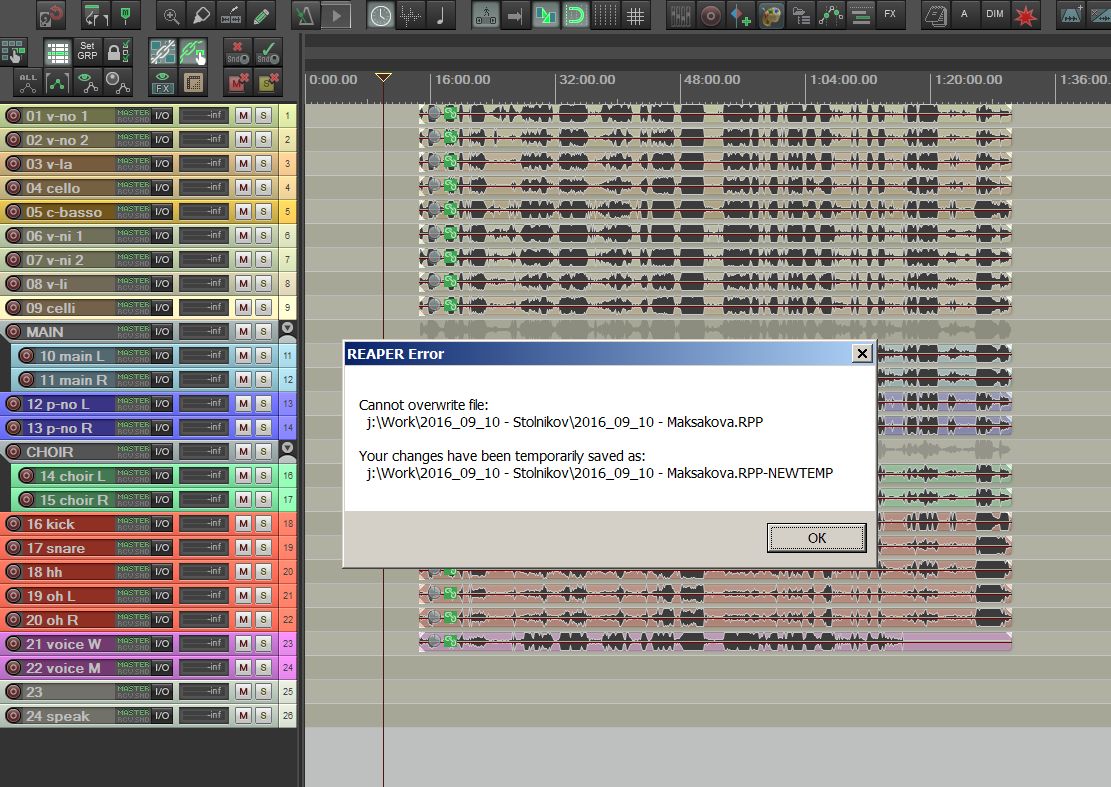Open the mixer faders icon
This screenshot has width=1111, height=787.
click(x=680, y=15)
